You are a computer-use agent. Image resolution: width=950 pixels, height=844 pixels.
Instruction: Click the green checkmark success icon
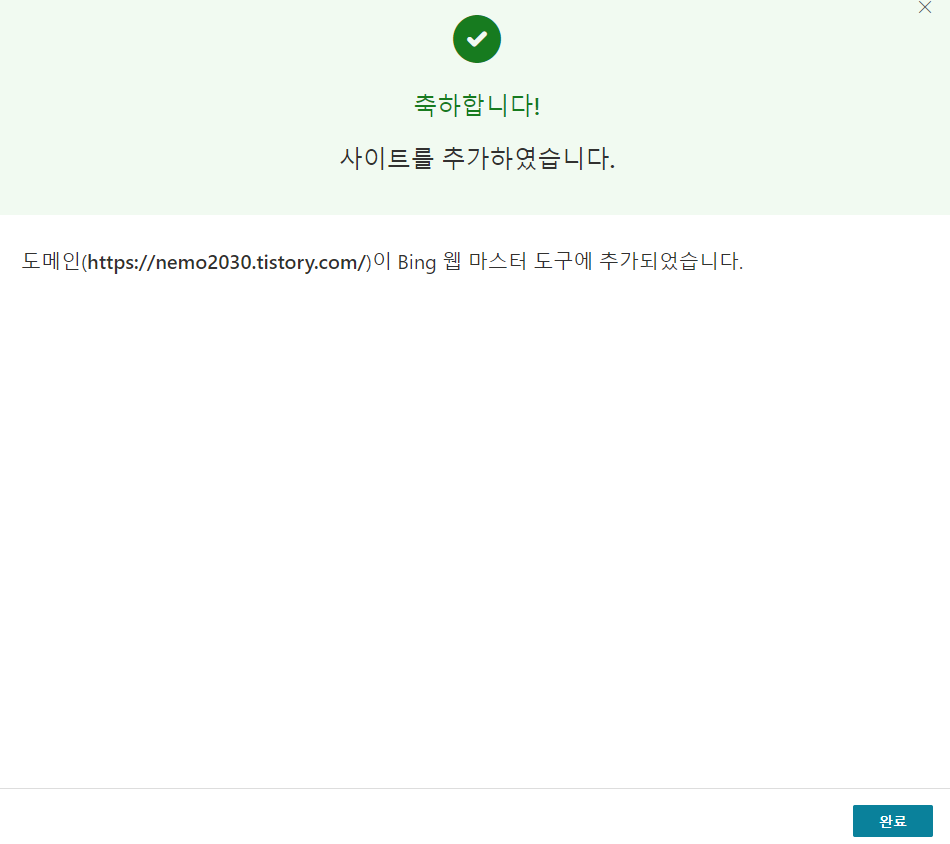tap(477, 39)
